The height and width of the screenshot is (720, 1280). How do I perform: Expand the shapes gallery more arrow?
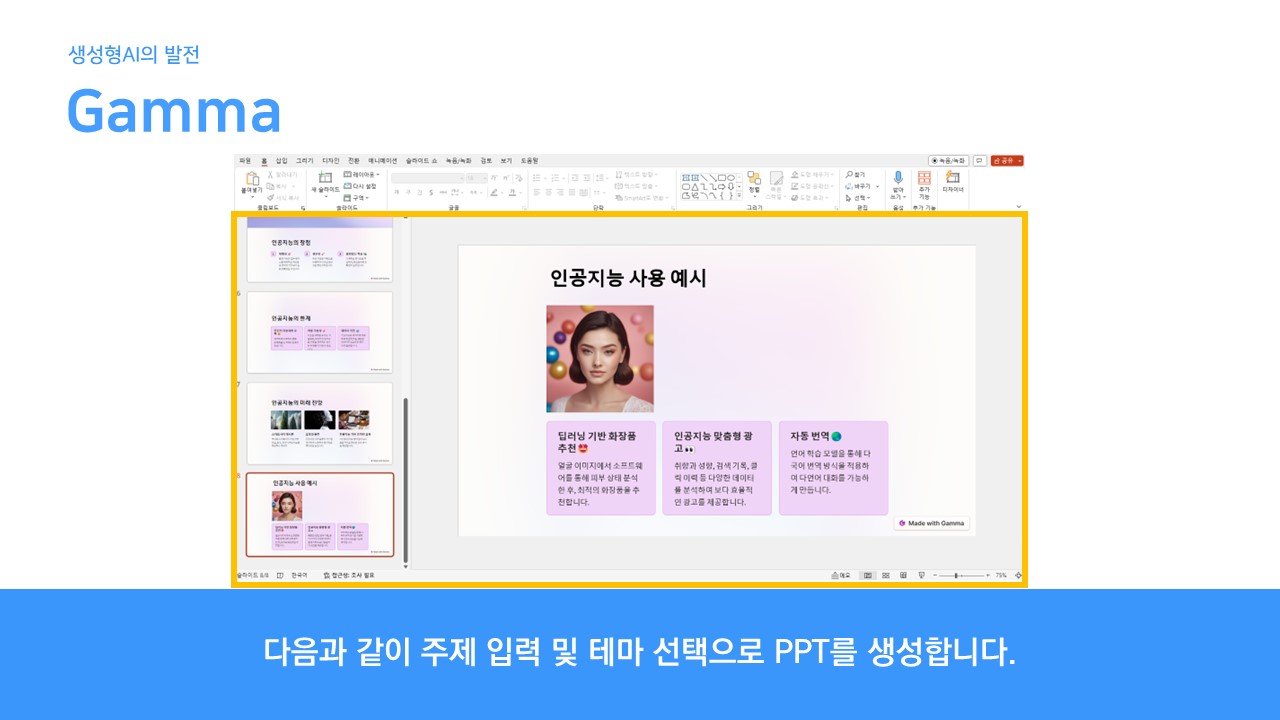pyautogui.click(x=739, y=196)
